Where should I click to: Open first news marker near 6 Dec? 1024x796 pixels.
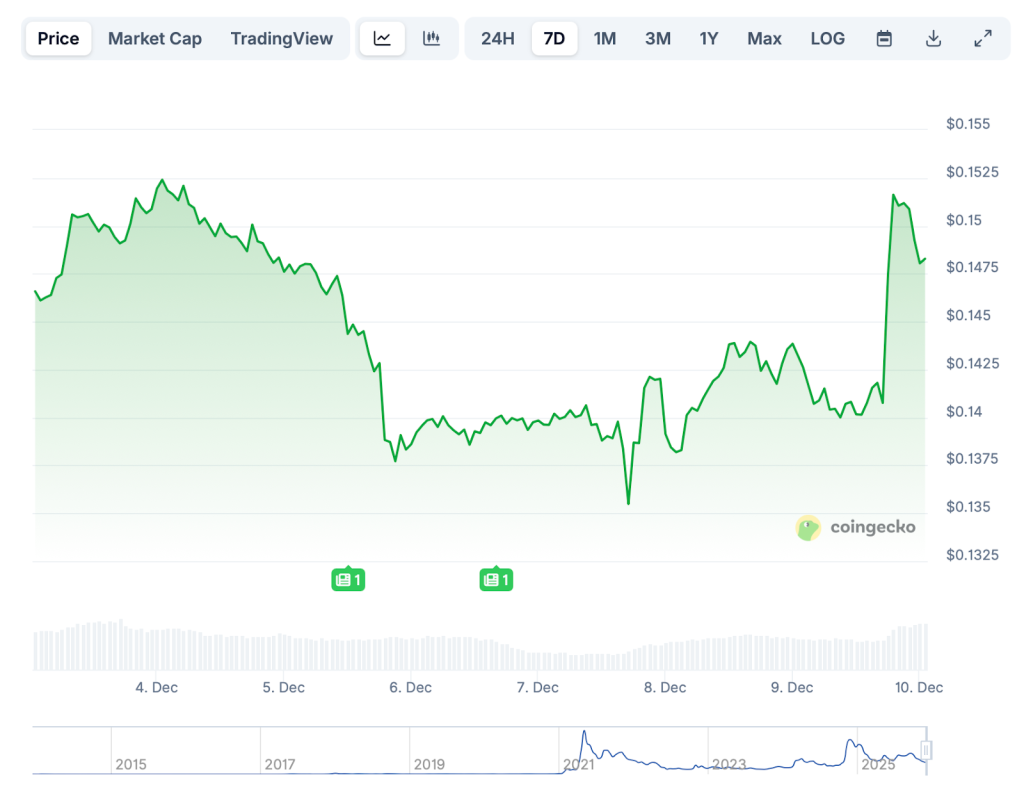coord(348,579)
